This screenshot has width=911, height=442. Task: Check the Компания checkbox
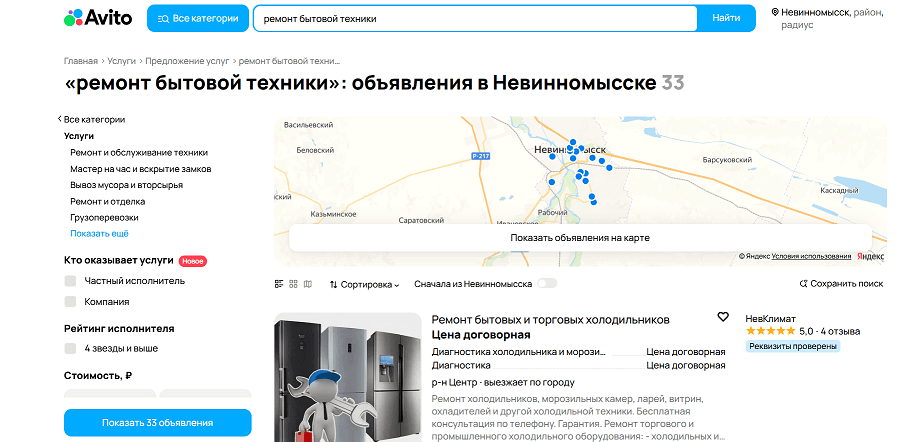(x=71, y=301)
